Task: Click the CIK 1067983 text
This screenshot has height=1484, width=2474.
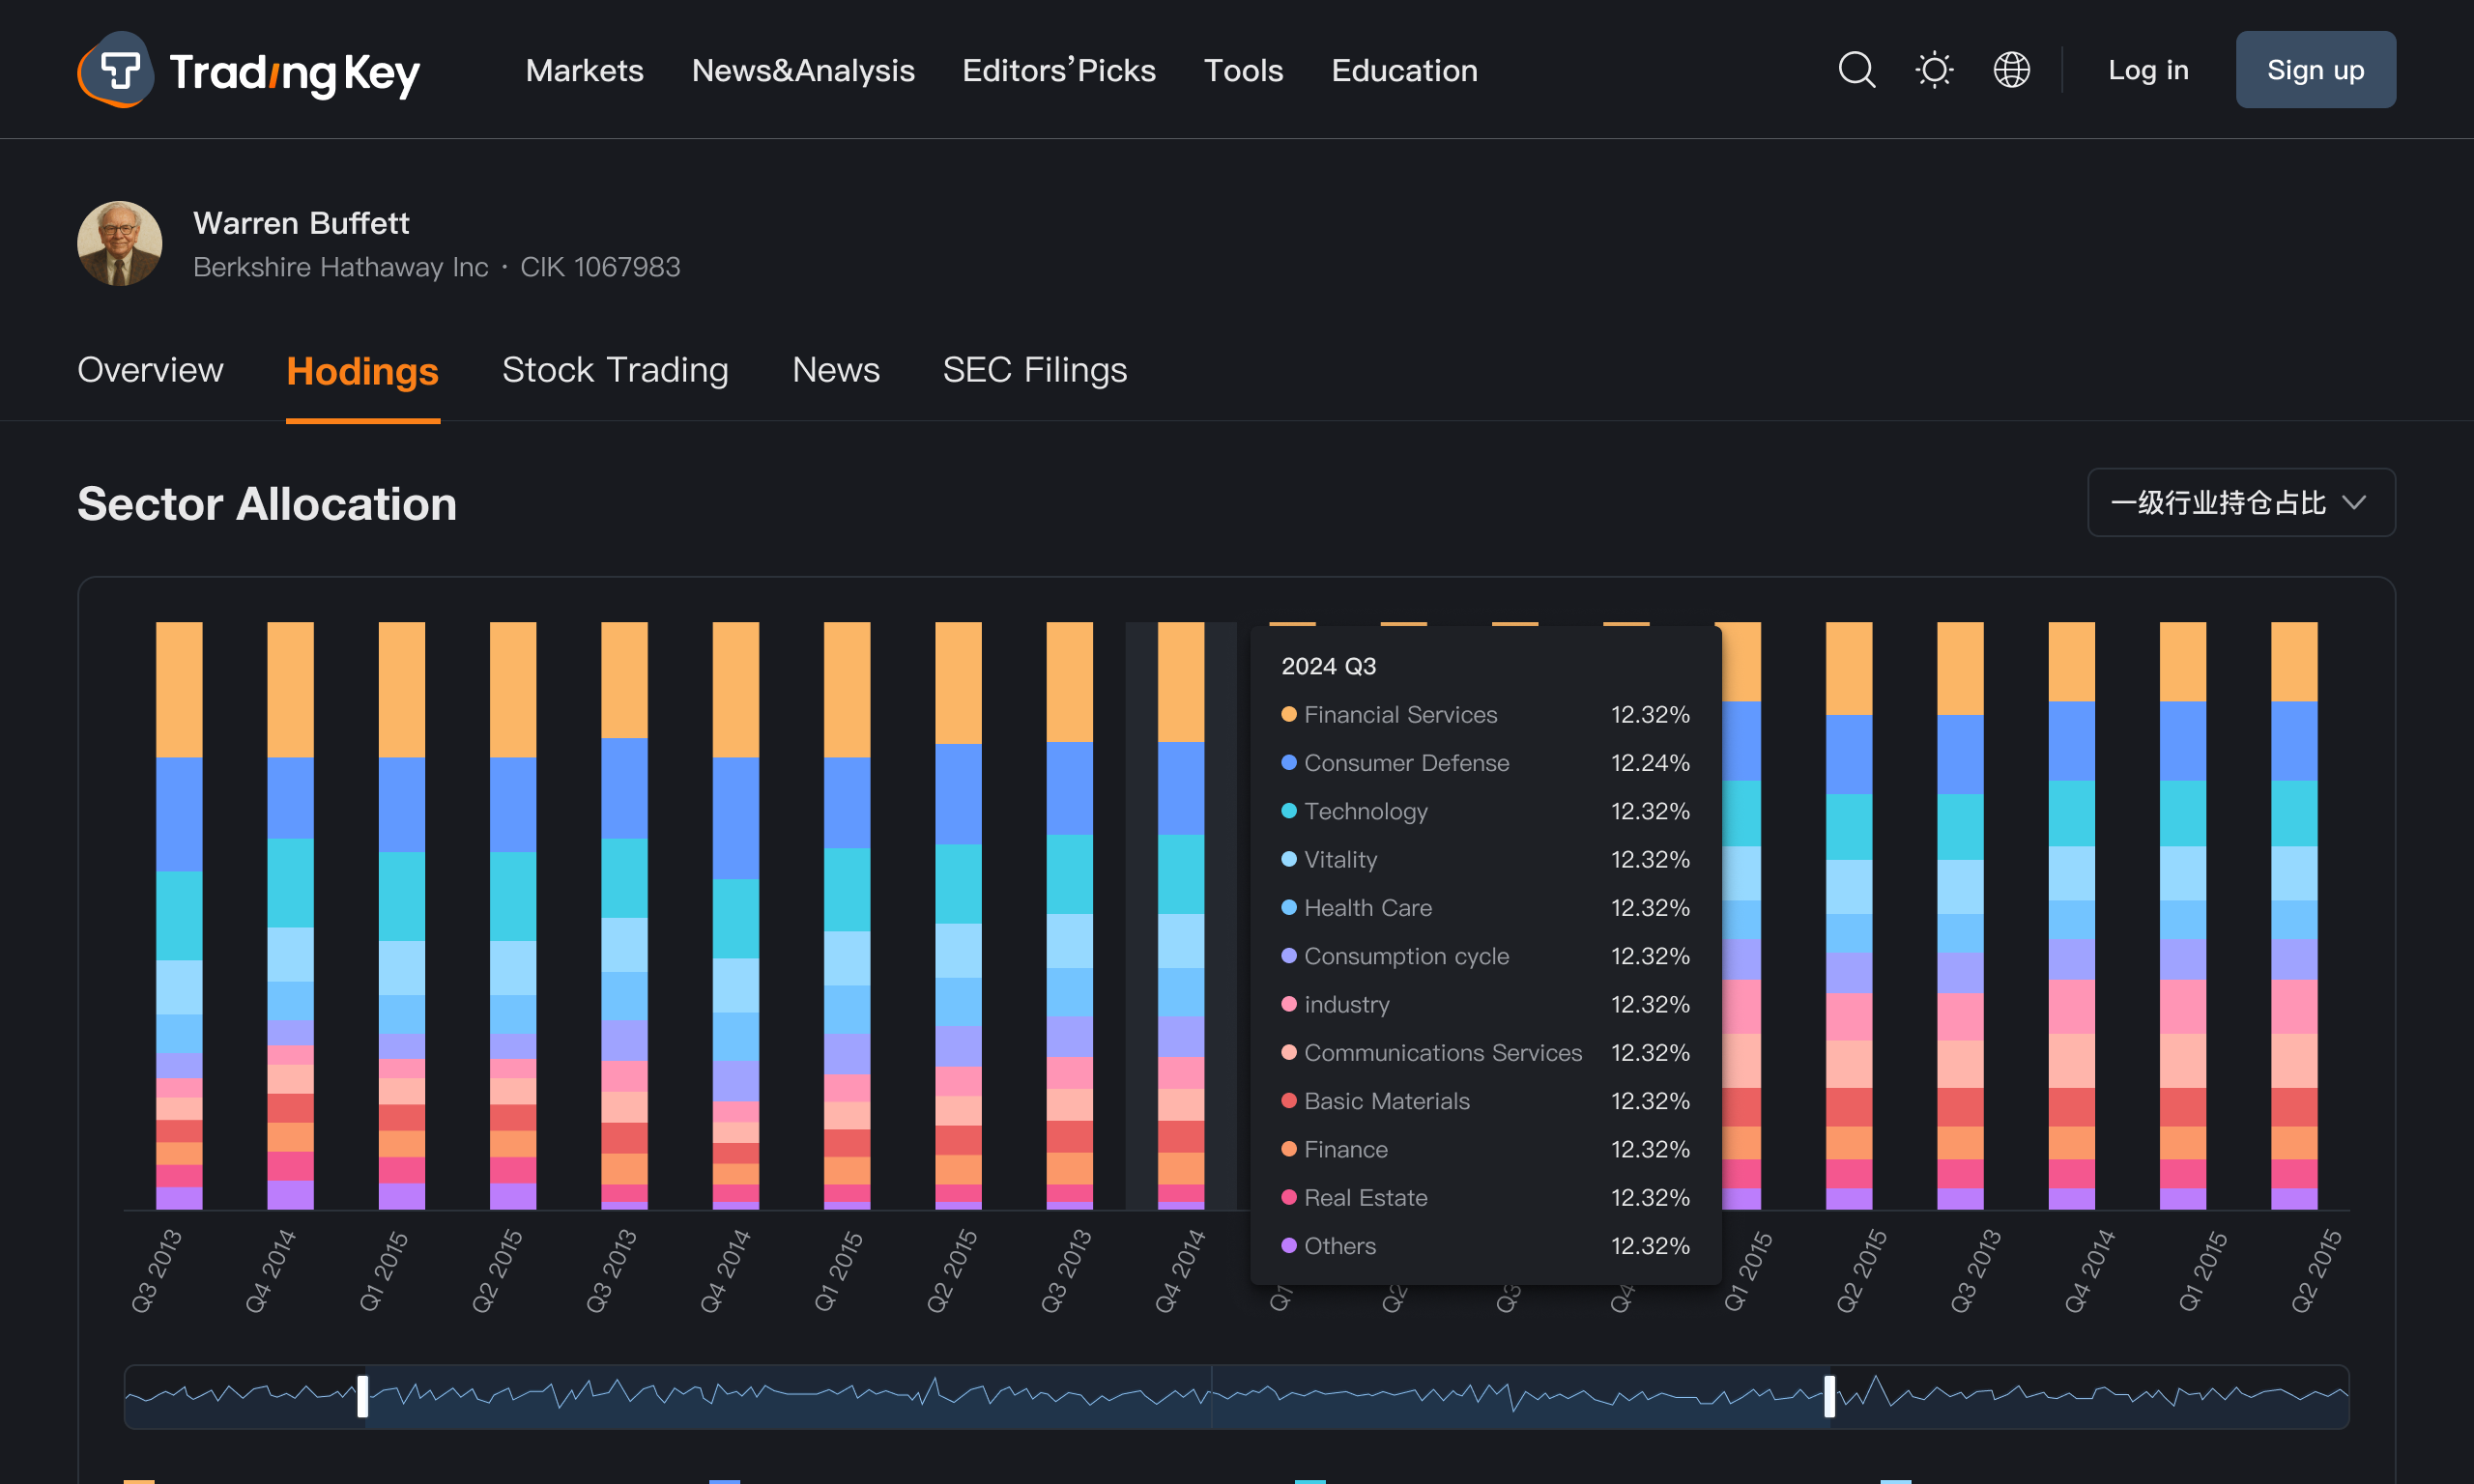Action: click(600, 267)
